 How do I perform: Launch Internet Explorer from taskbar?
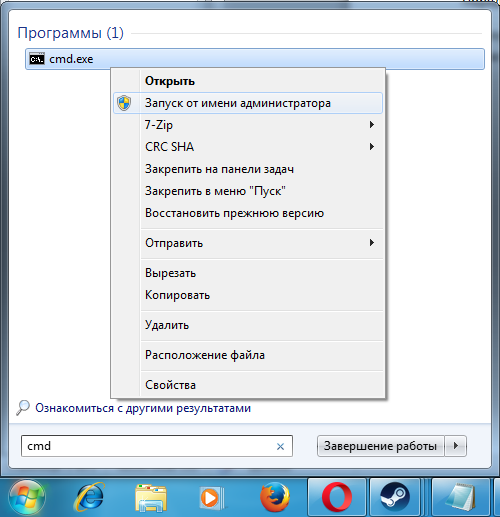[x=89, y=497]
